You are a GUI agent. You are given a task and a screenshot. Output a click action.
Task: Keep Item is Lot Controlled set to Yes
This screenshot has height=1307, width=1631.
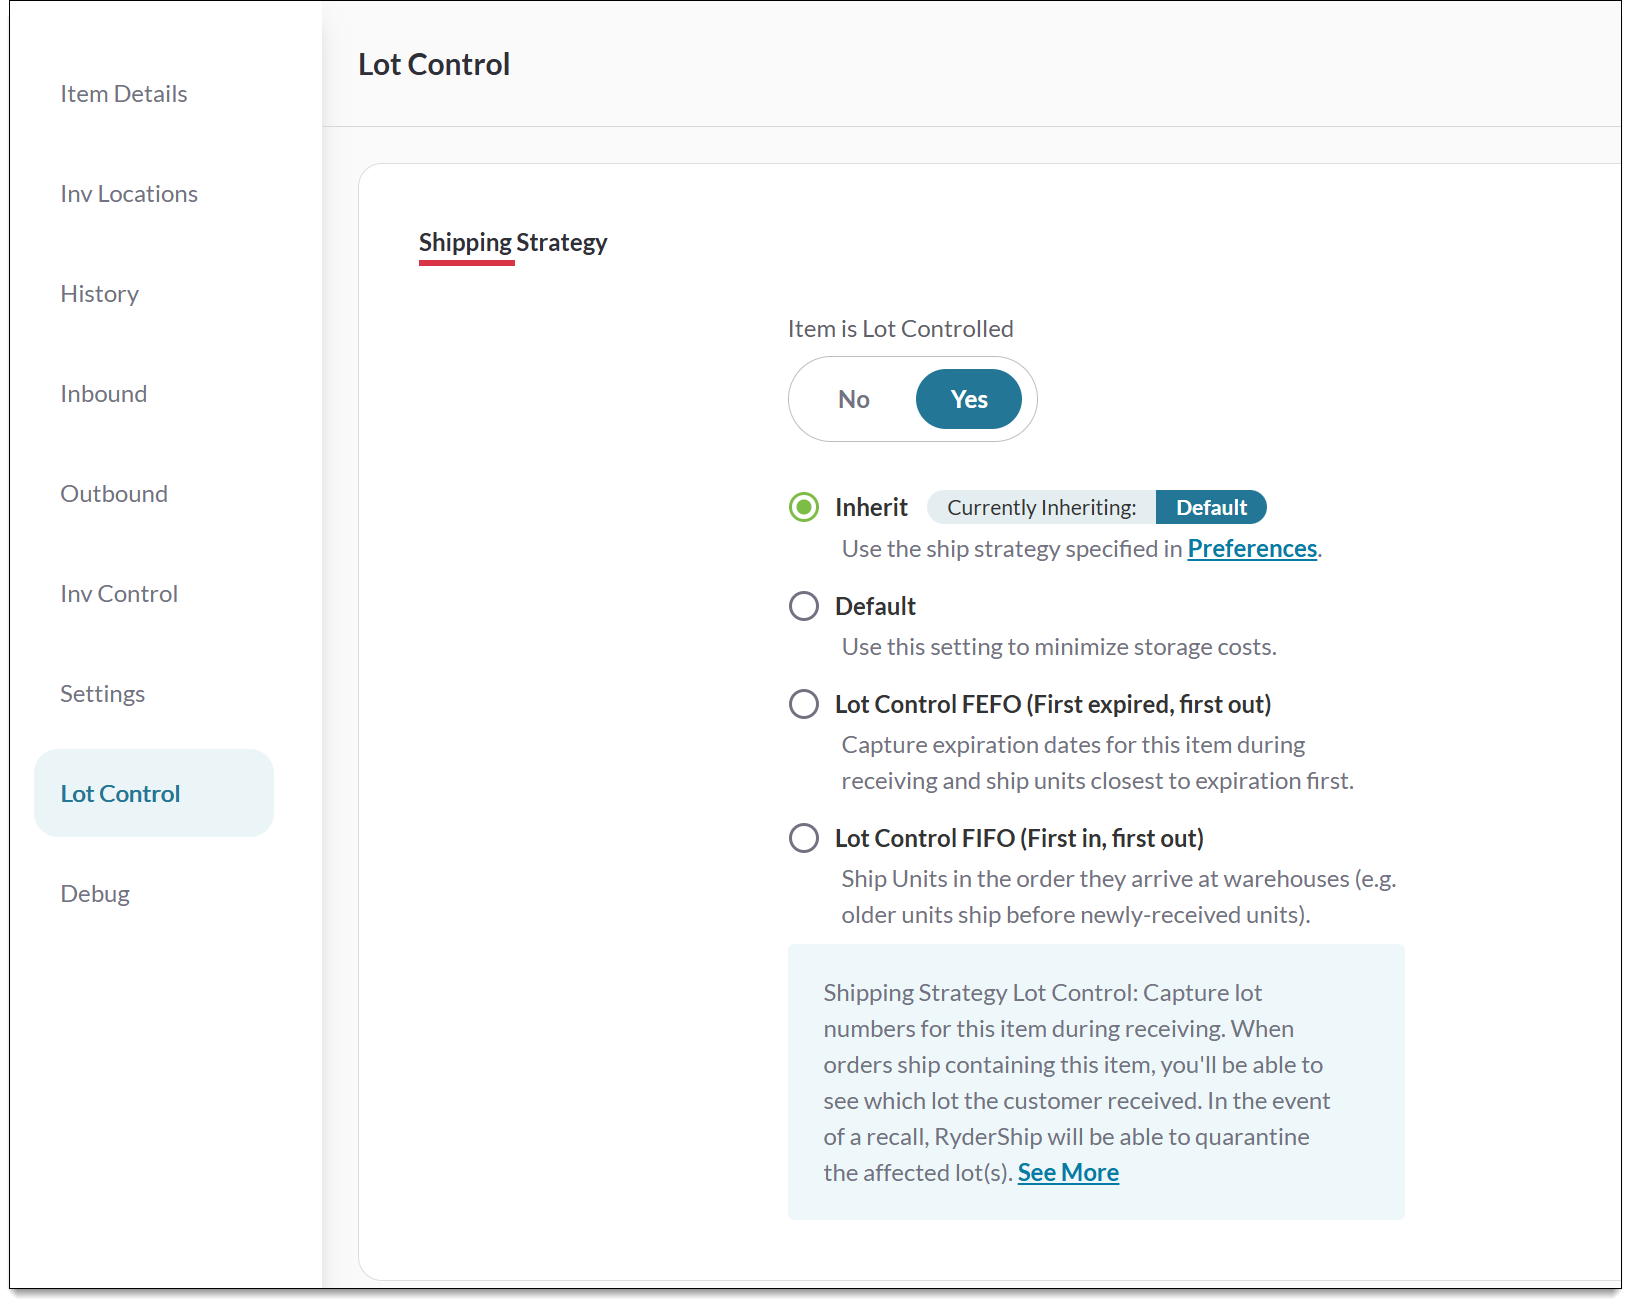coord(968,399)
